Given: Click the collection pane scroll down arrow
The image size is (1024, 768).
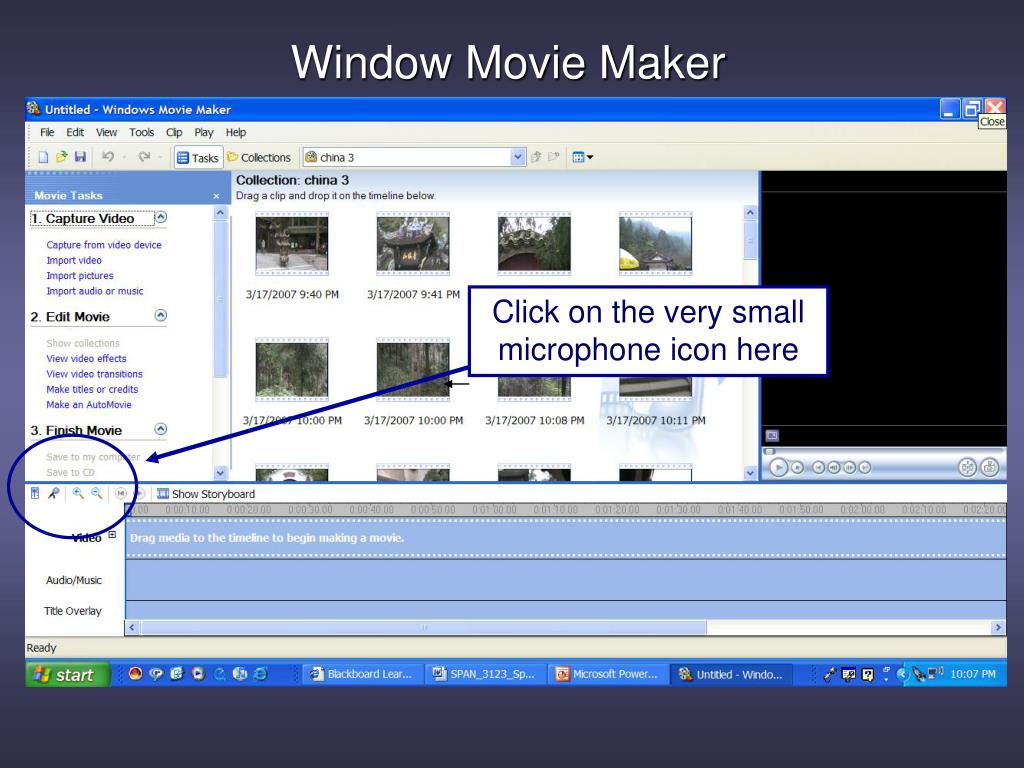Looking at the screenshot, I should 750,473.
